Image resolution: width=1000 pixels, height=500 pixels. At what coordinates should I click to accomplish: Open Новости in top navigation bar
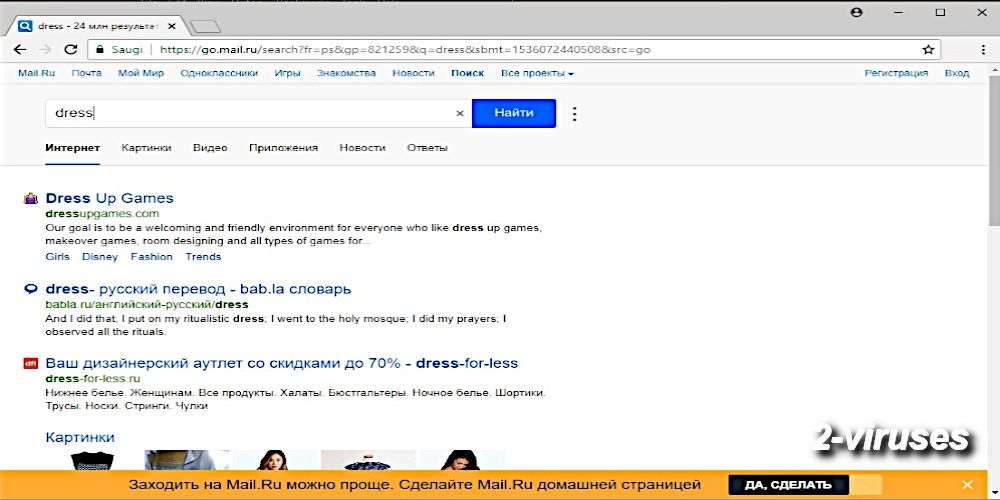[x=413, y=73]
